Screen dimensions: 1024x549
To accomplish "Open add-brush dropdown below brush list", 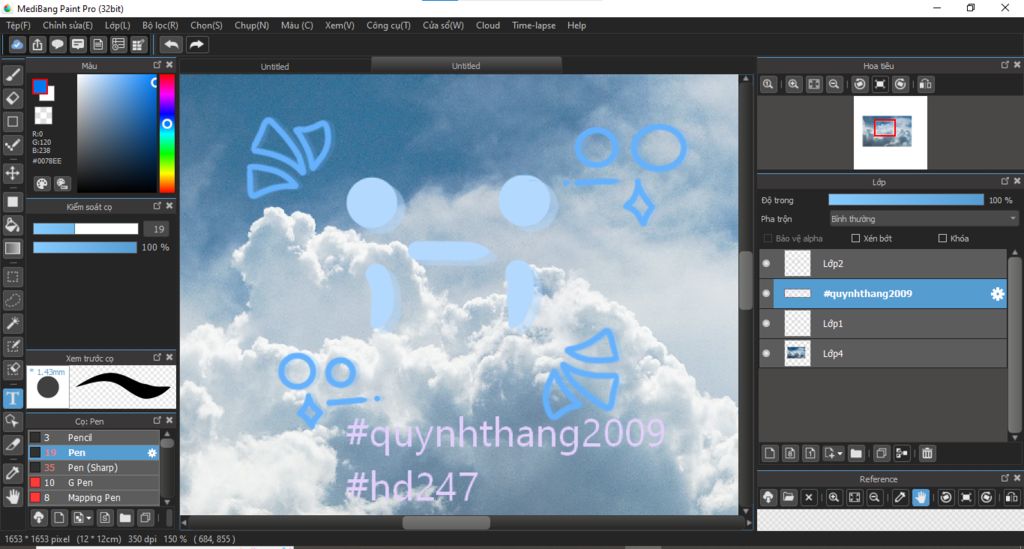I will tap(82, 518).
